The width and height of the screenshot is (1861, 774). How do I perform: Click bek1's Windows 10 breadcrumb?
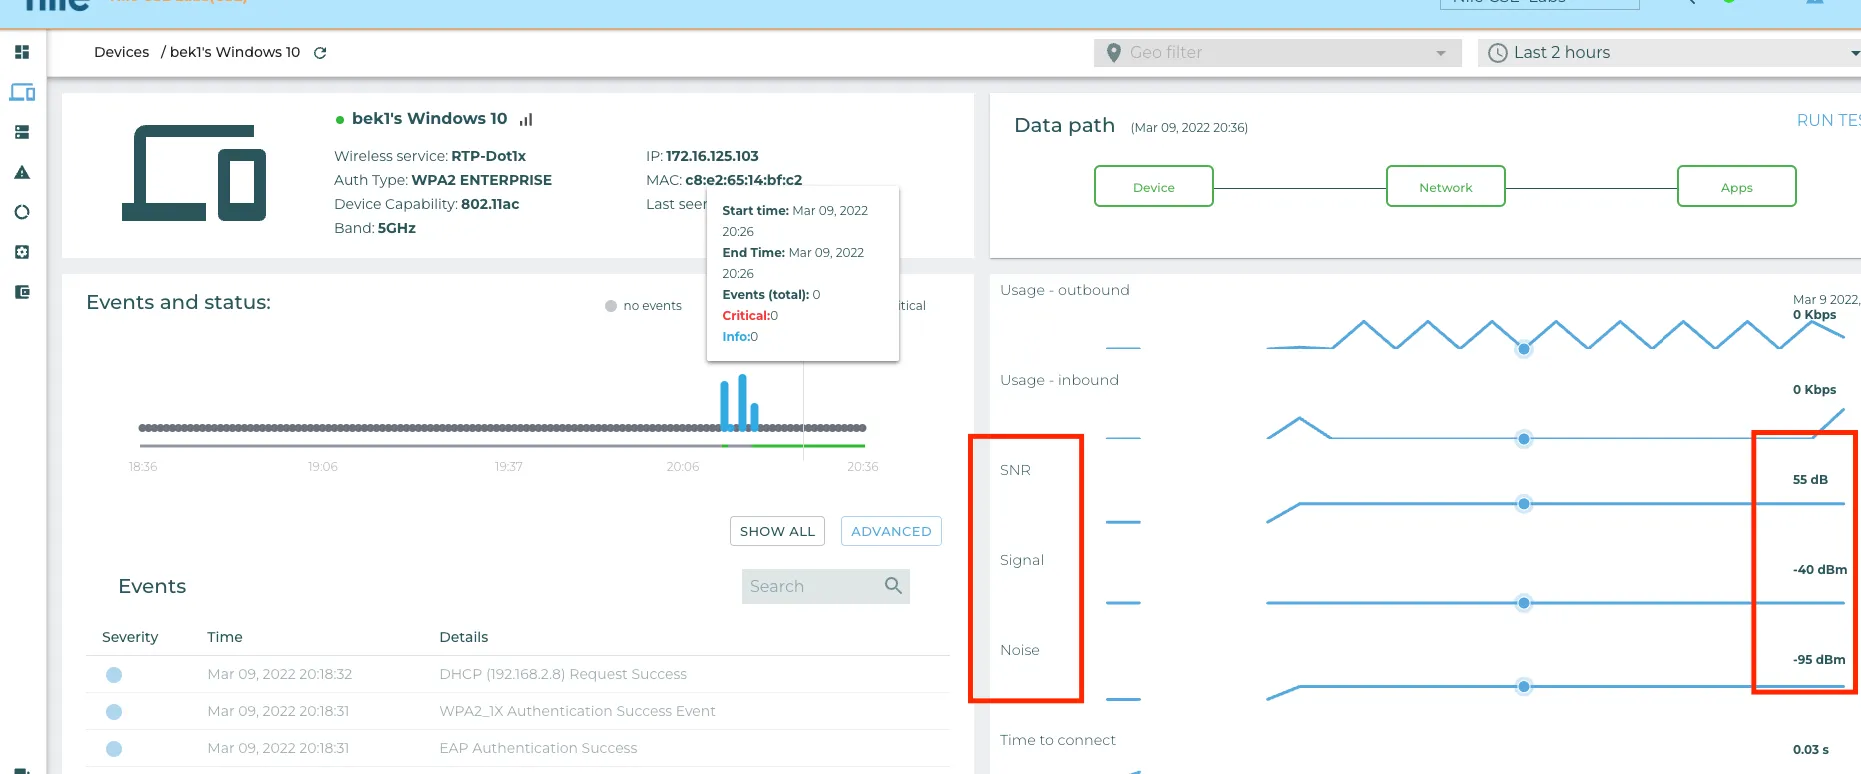(x=235, y=52)
